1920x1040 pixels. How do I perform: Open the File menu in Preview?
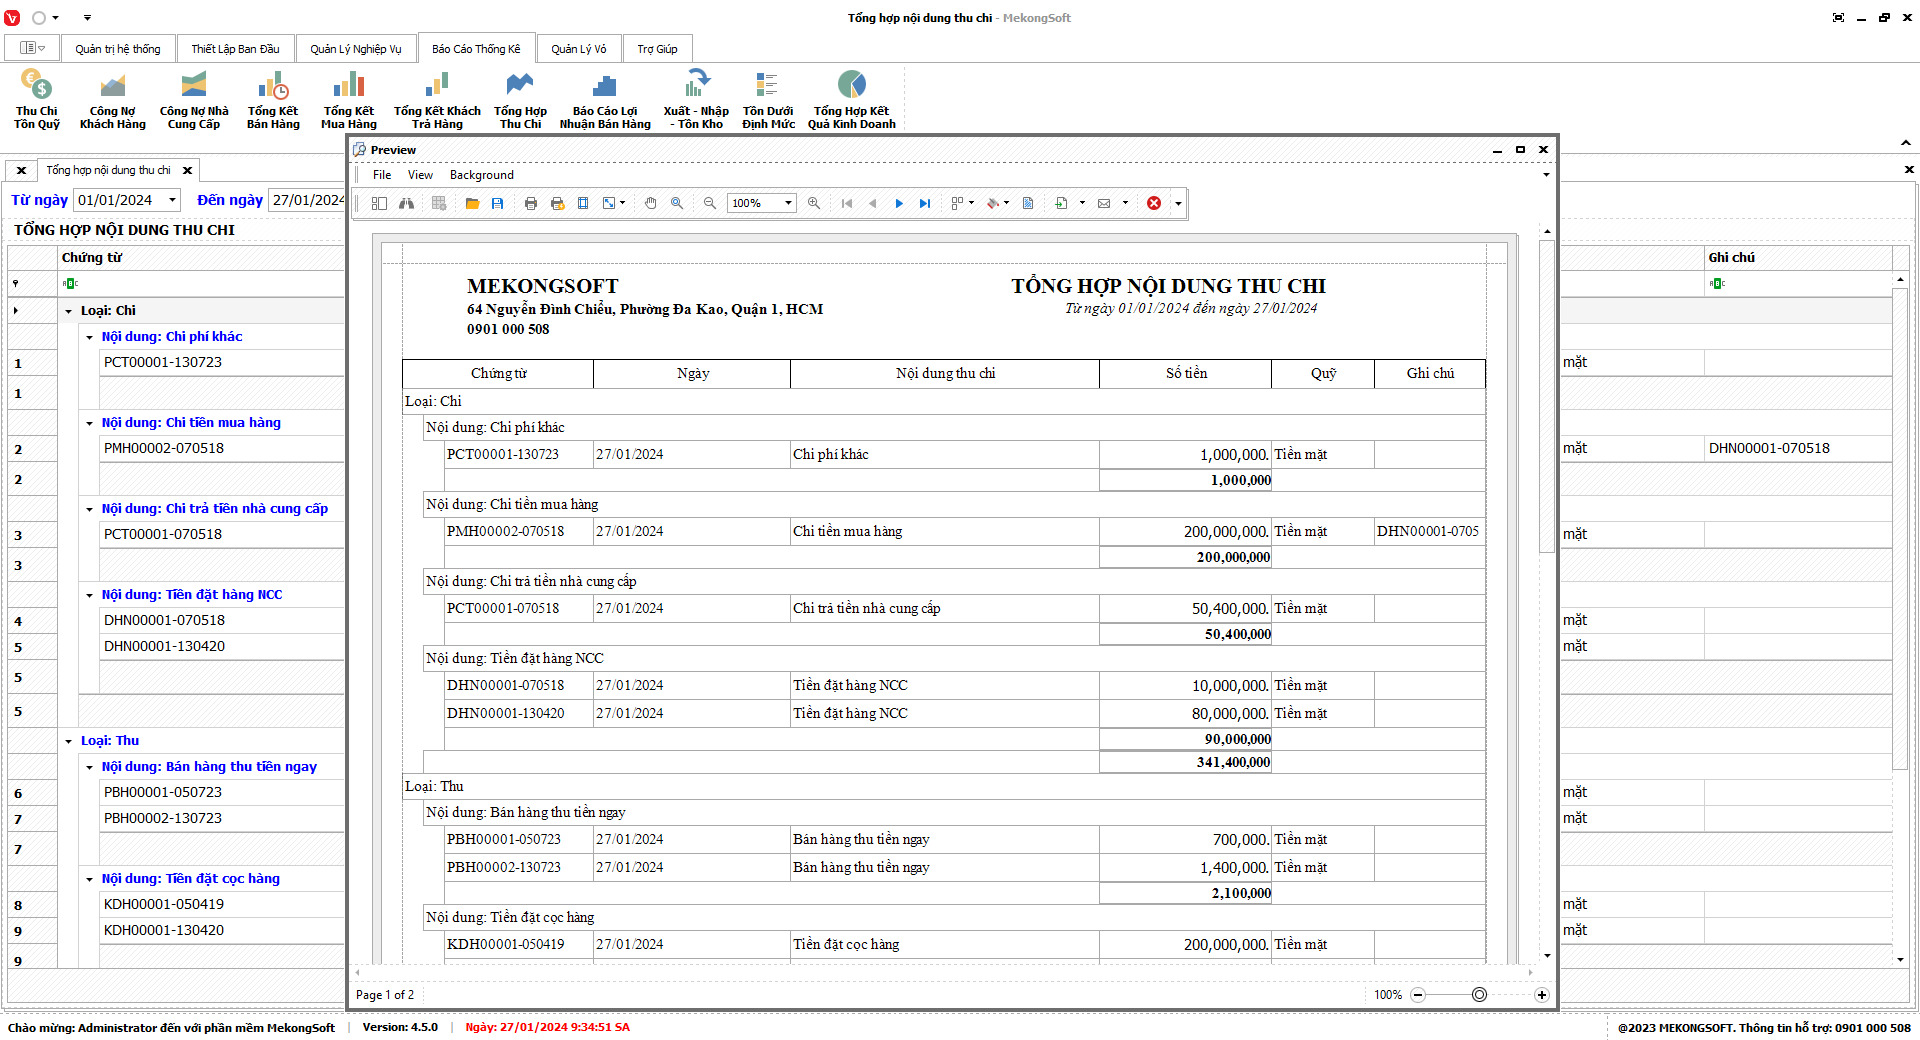[x=382, y=175]
